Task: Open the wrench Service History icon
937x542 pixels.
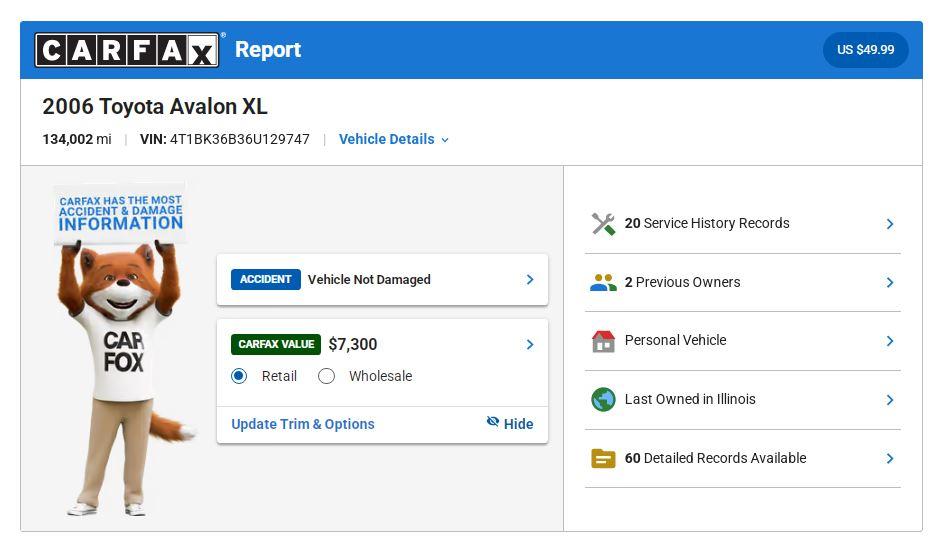Action: pos(603,224)
